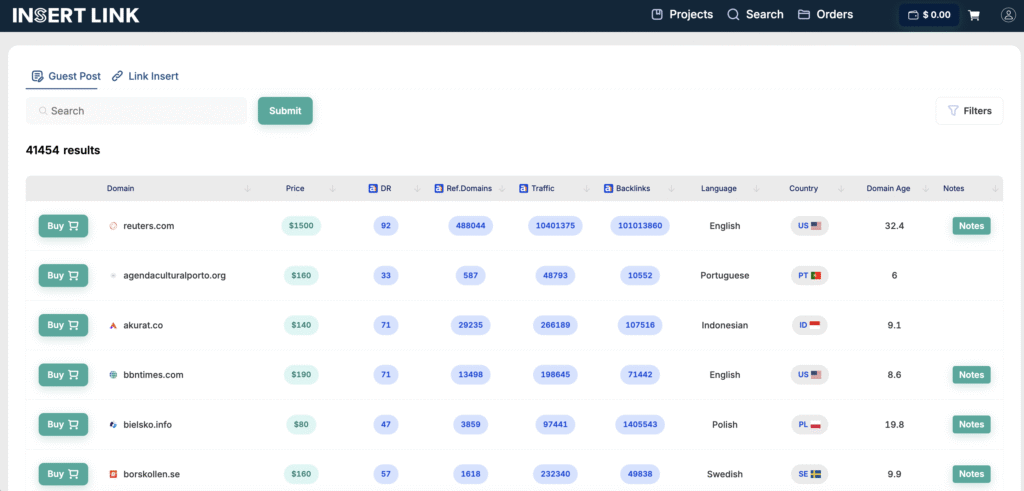Open Notes for borskollen.se
Image resolution: width=1024 pixels, height=491 pixels.
click(971, 474)
